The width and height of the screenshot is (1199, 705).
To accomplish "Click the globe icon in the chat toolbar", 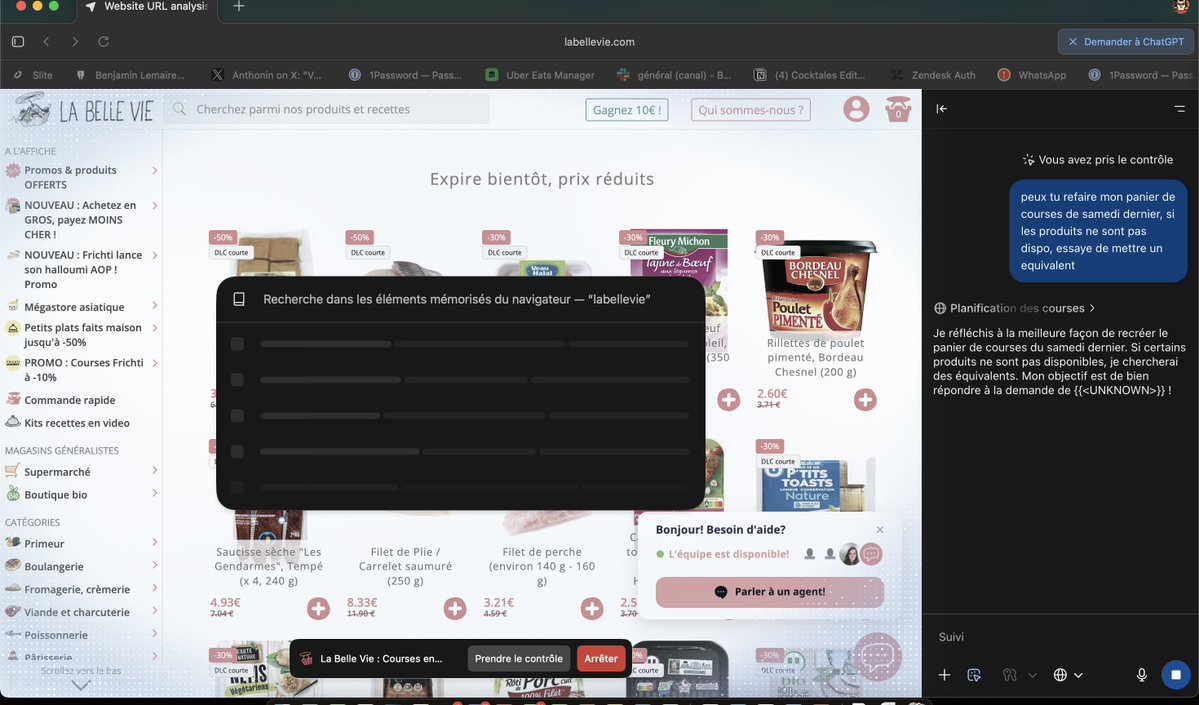I will (x=1060, y=674).
